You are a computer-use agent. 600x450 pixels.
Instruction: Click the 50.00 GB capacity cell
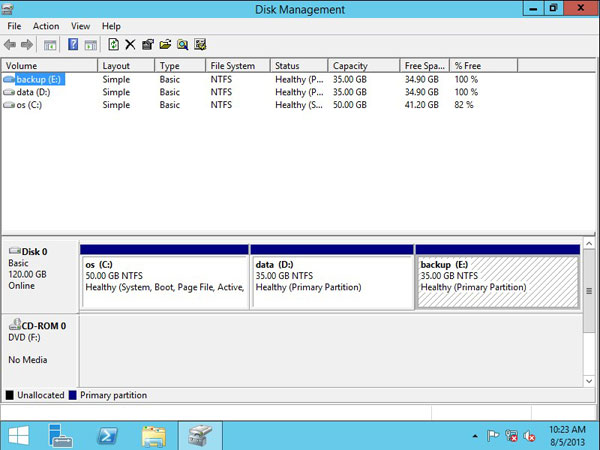point(350,105)
